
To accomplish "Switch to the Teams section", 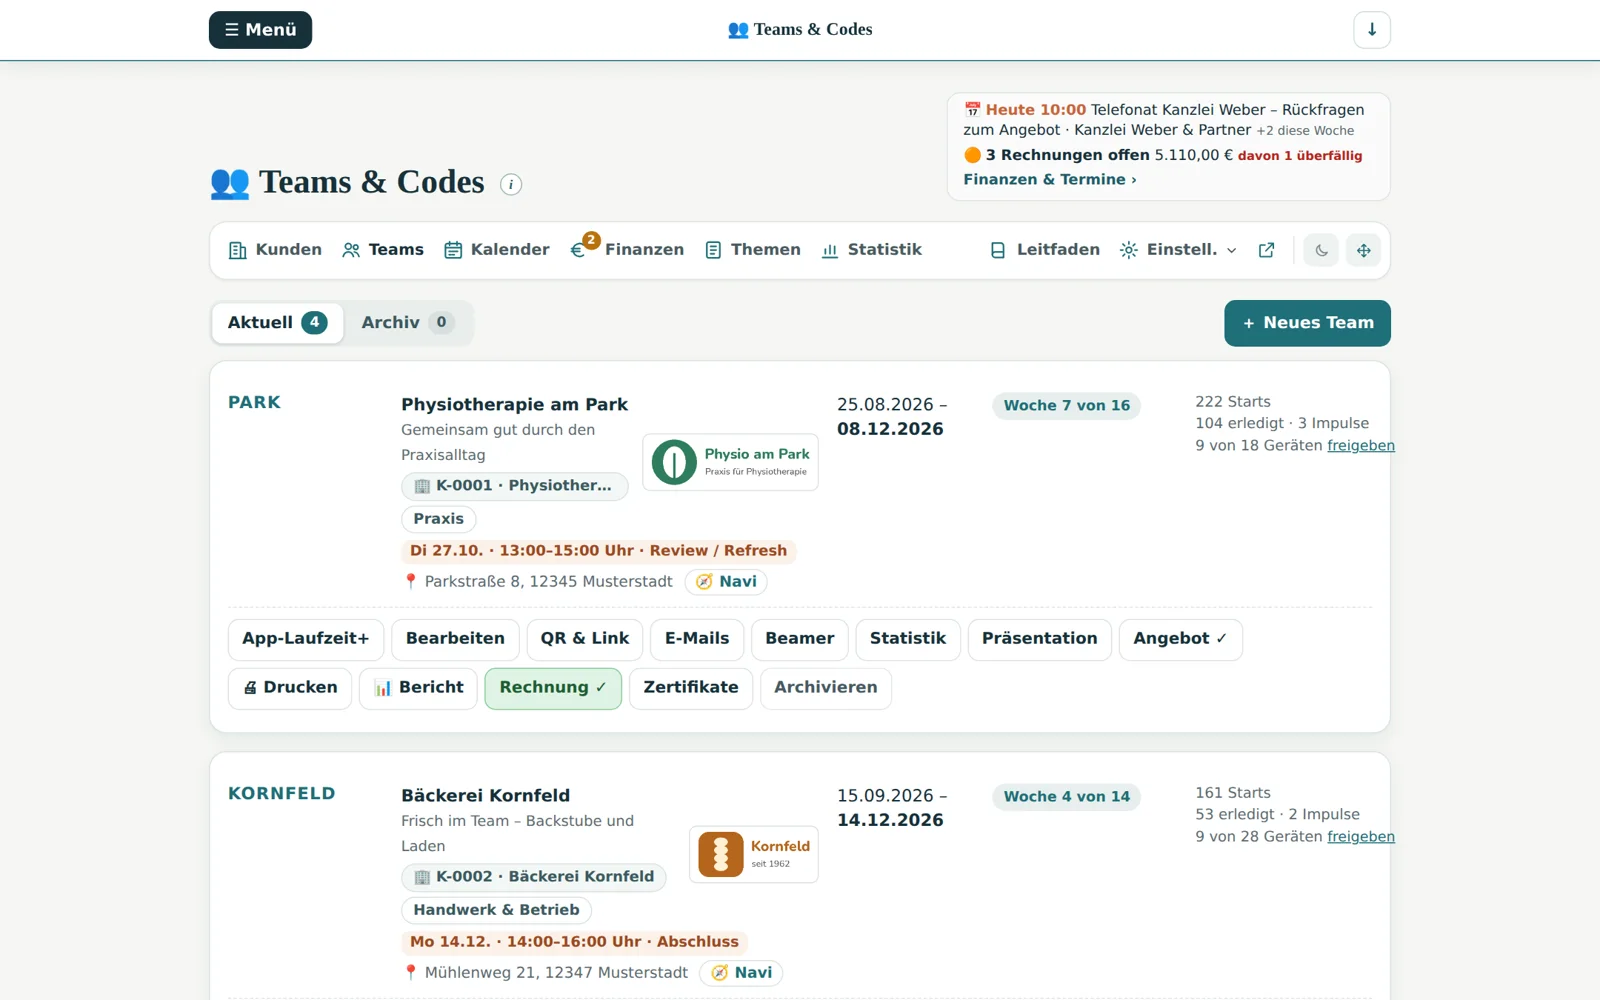I will (383, 250).
